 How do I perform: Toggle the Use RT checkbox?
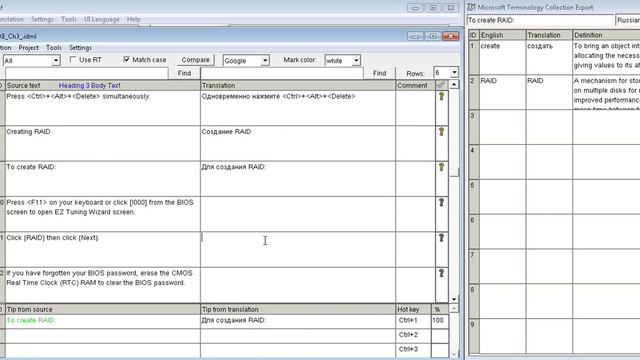tap(73, 60)
